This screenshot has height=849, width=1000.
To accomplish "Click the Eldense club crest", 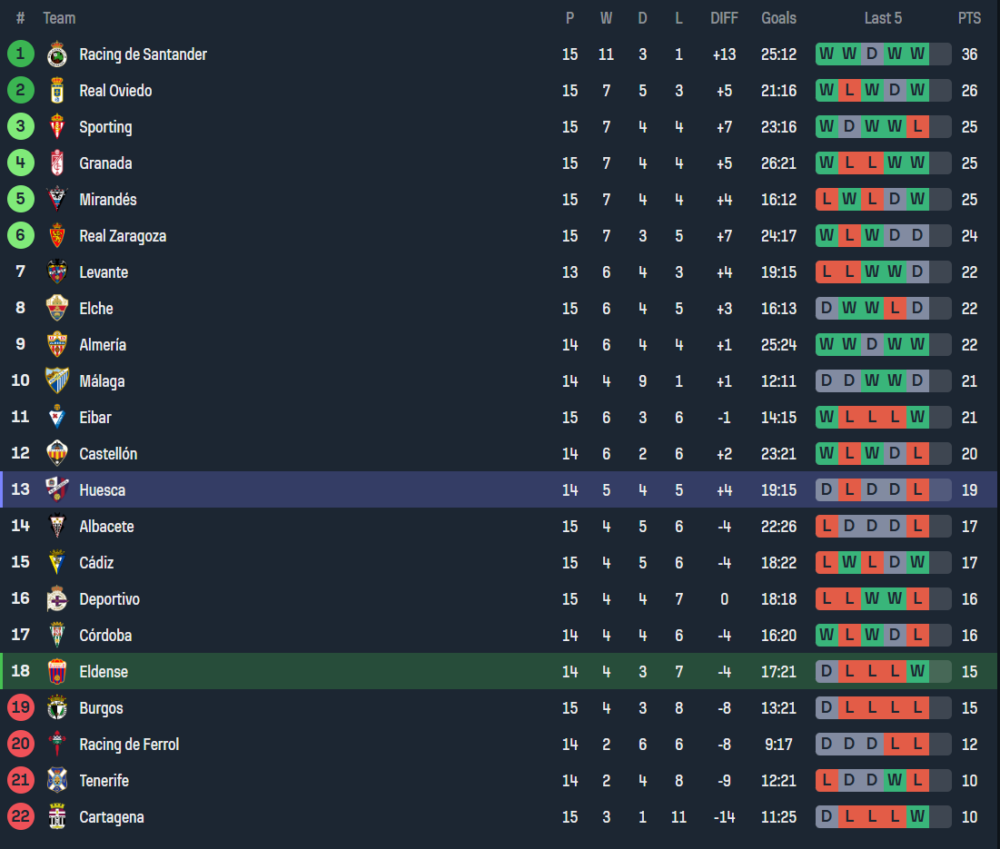I will pyautogui.click(x=57, y=672).
